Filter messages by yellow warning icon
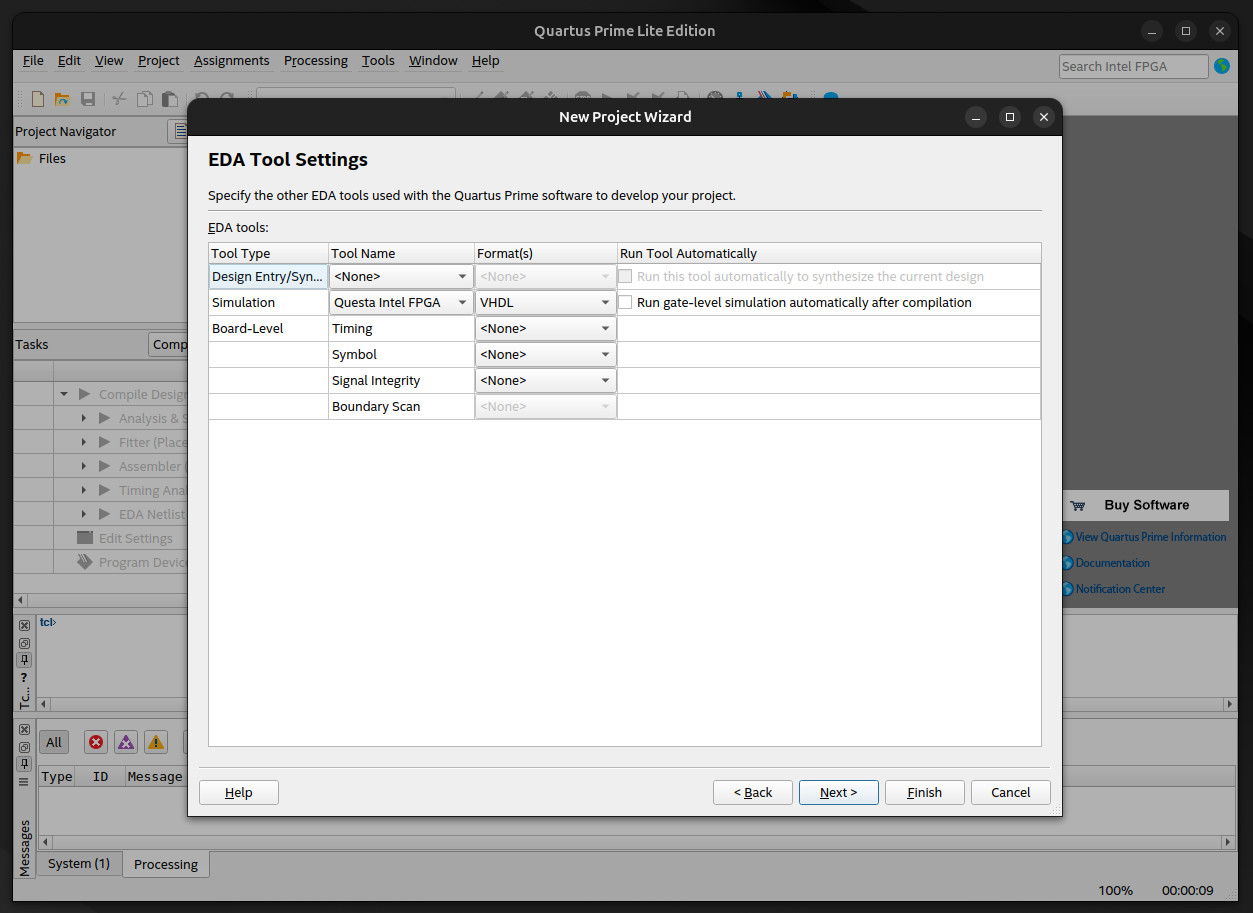 click(156, 742)
